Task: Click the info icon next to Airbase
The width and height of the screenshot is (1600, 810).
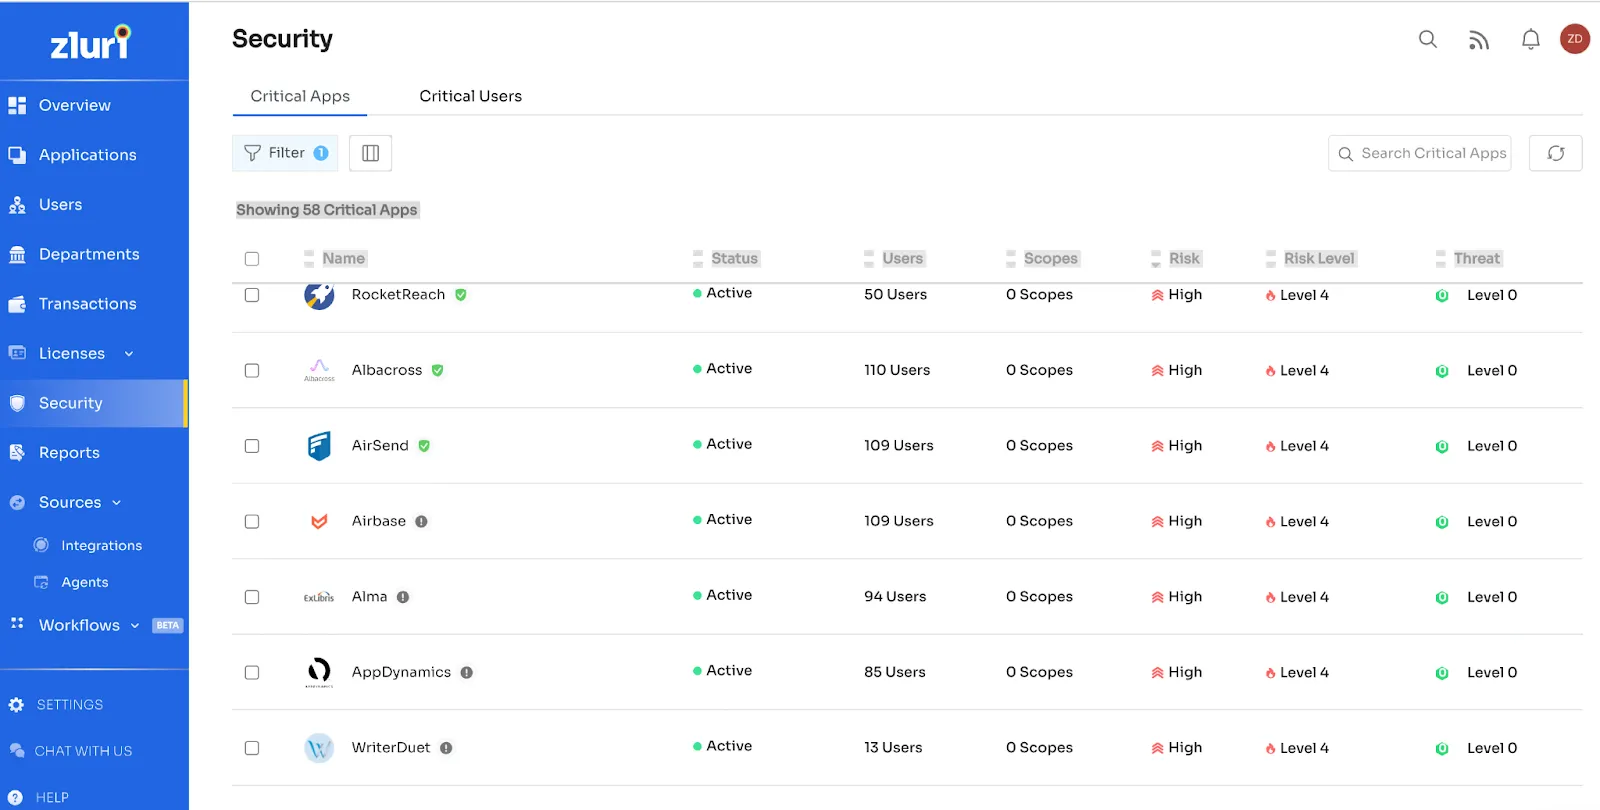Action: tap(421, 521)
